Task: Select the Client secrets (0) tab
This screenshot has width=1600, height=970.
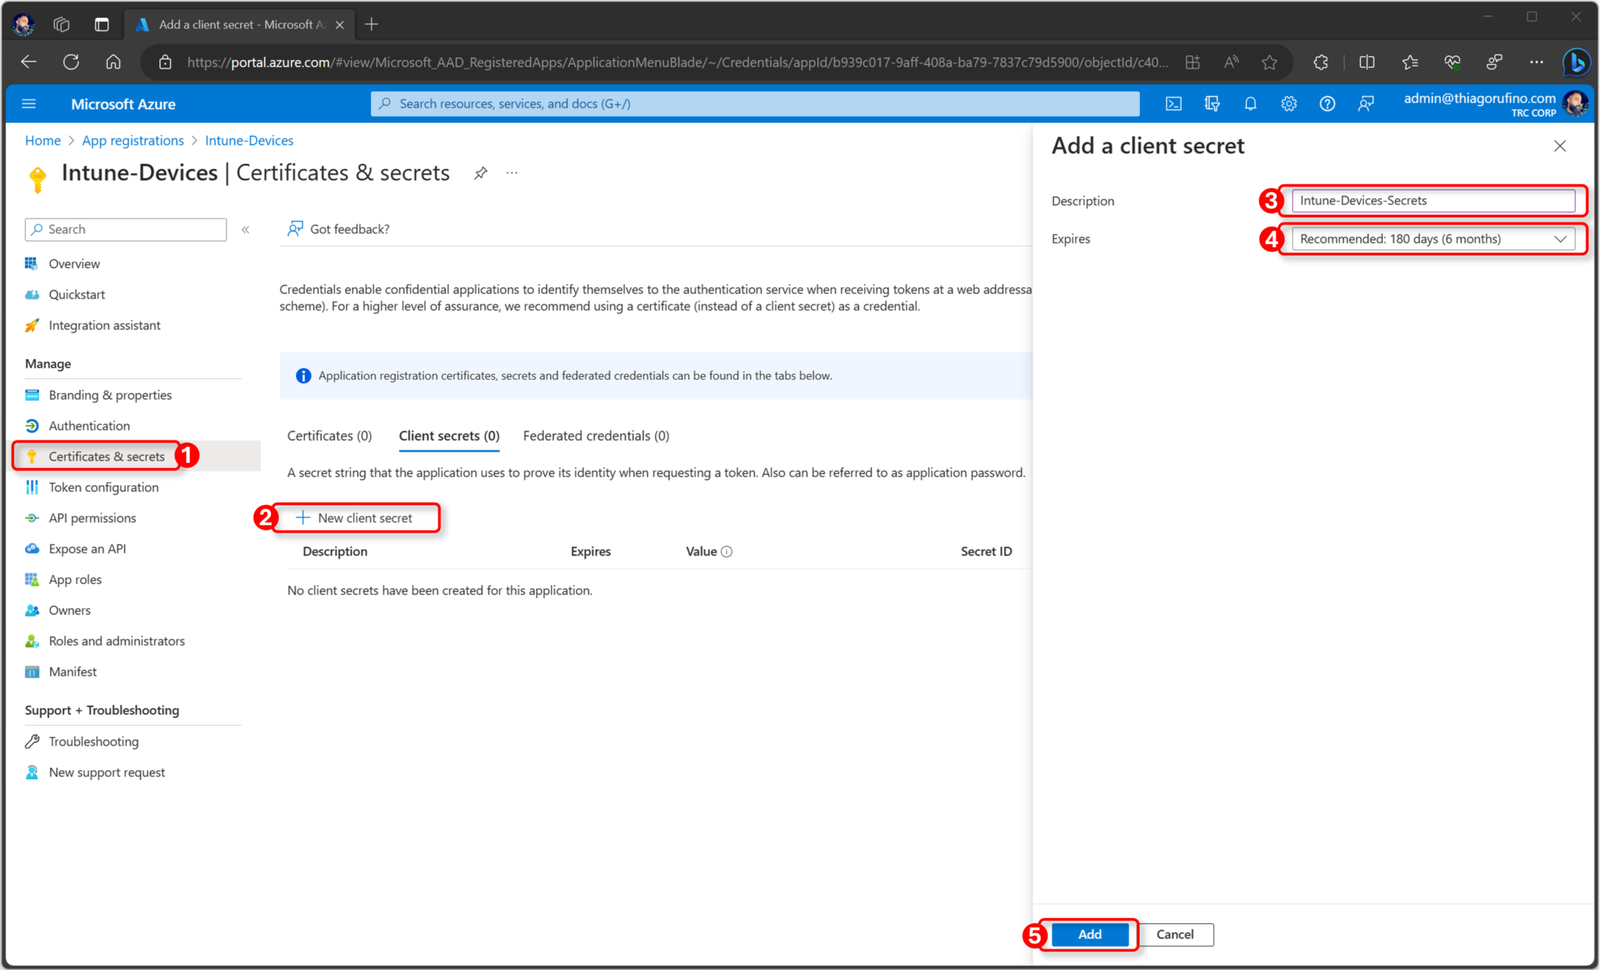Action: [449, 436]
